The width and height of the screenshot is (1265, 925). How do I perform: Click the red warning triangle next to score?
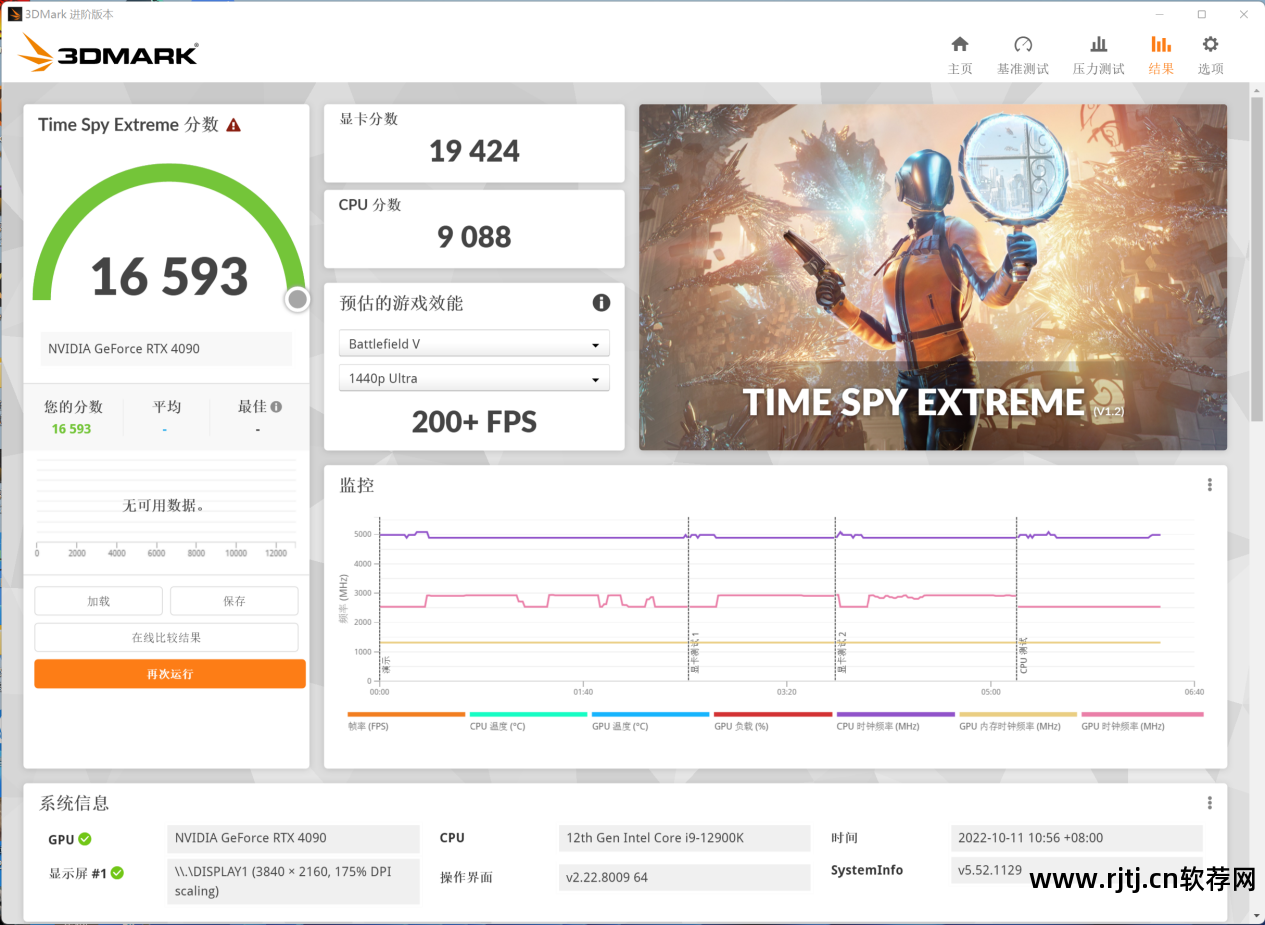233,125
